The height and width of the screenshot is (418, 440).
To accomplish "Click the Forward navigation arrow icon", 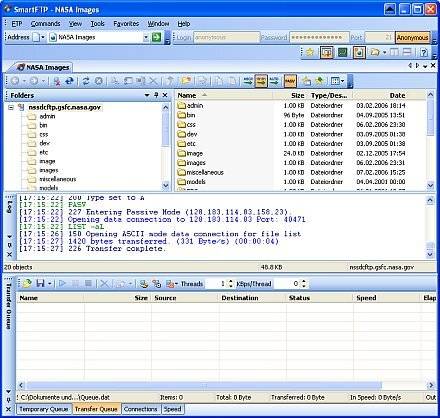I will coord(34,81).
